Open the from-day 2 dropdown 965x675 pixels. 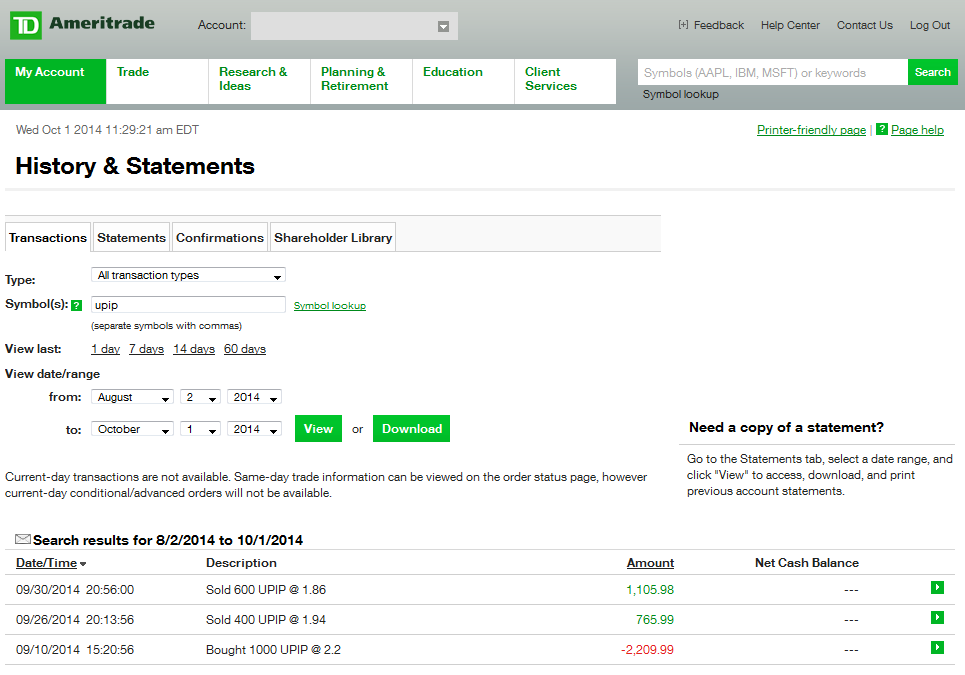pos(200,397)
